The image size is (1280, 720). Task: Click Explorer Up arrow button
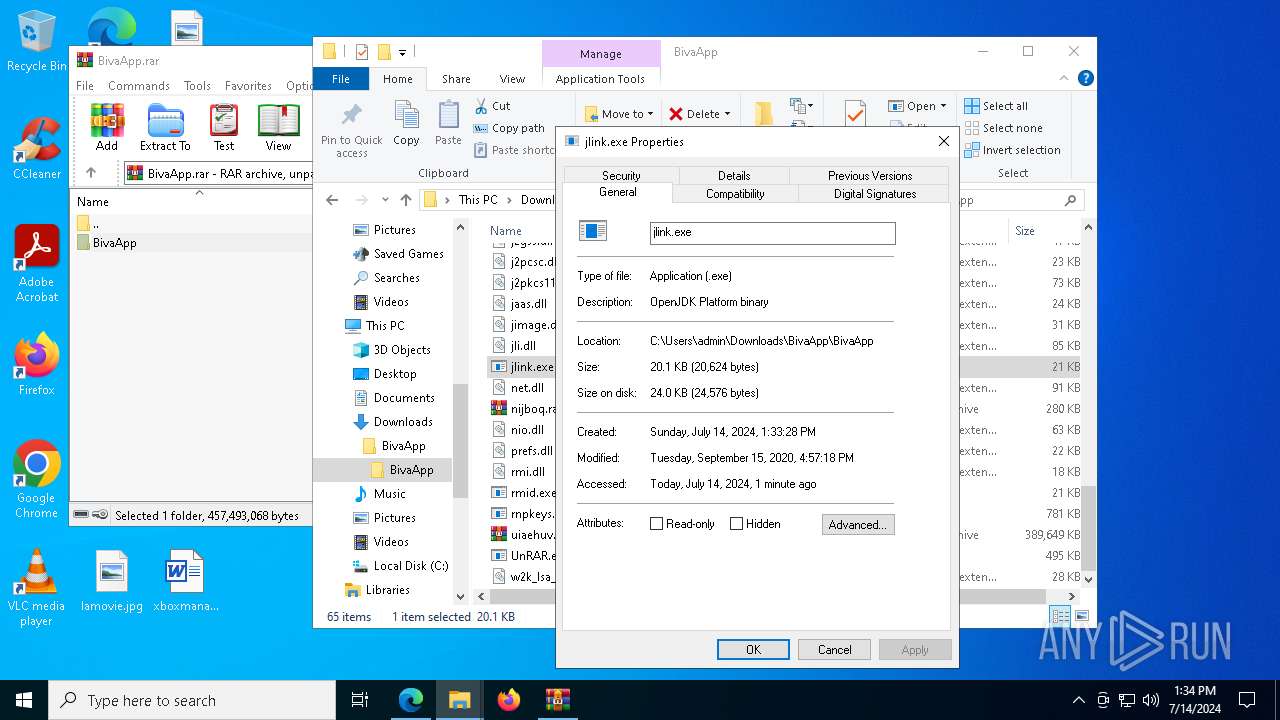coord(405,200)
